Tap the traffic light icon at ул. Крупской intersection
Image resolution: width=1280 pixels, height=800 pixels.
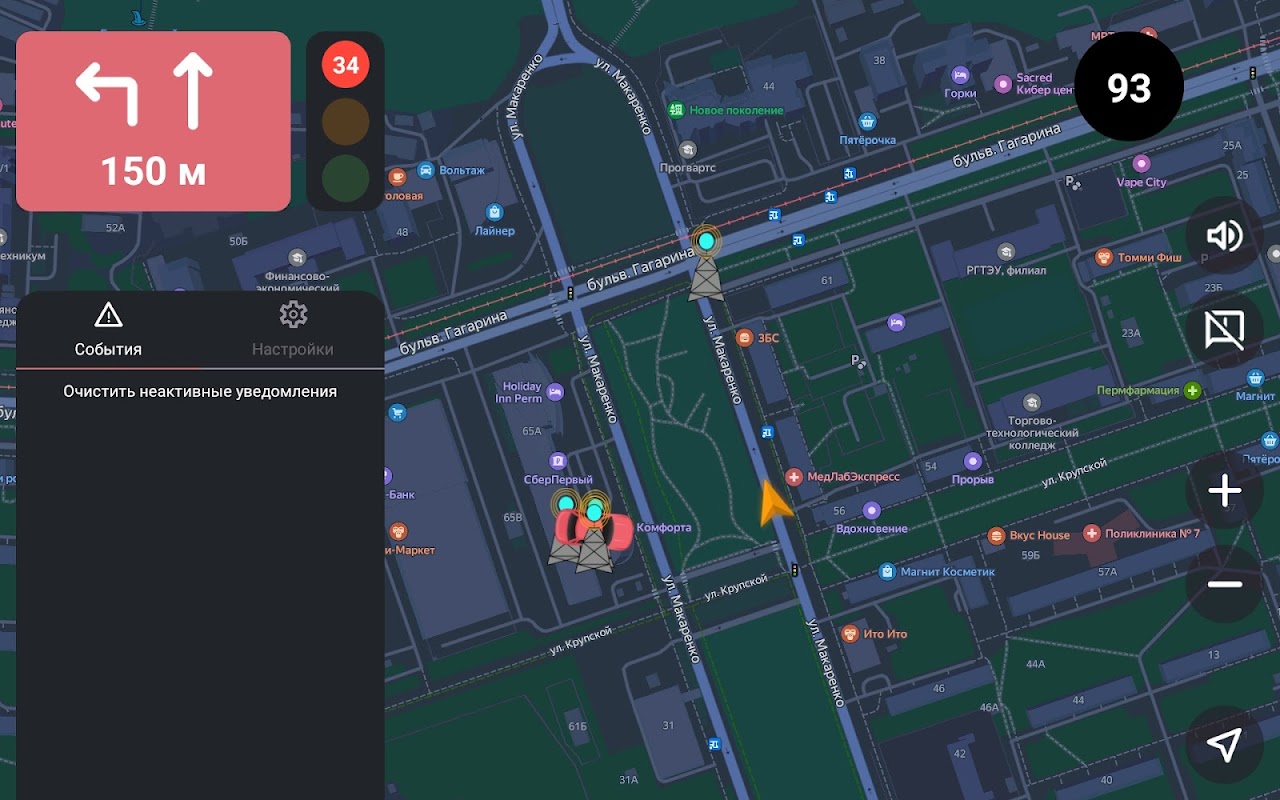click(795, 570)
